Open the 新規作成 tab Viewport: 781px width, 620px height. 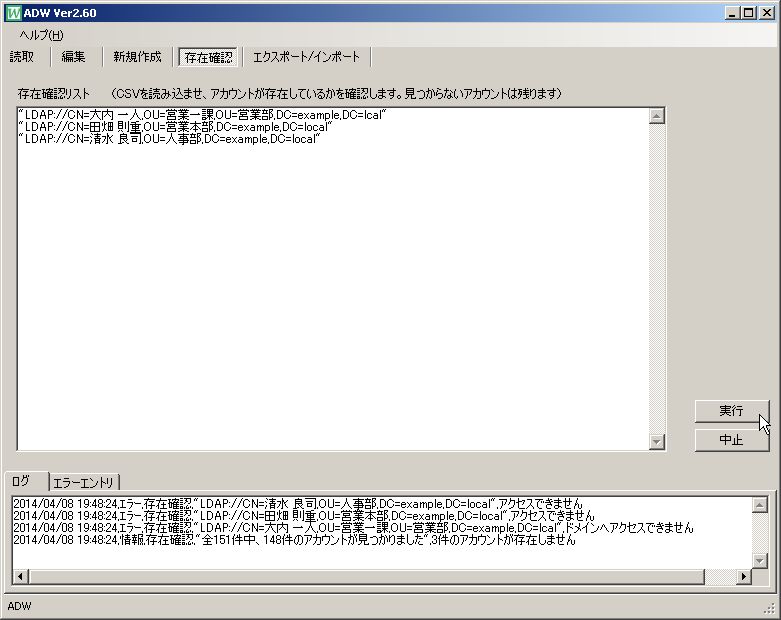click(x=137, y=57)
